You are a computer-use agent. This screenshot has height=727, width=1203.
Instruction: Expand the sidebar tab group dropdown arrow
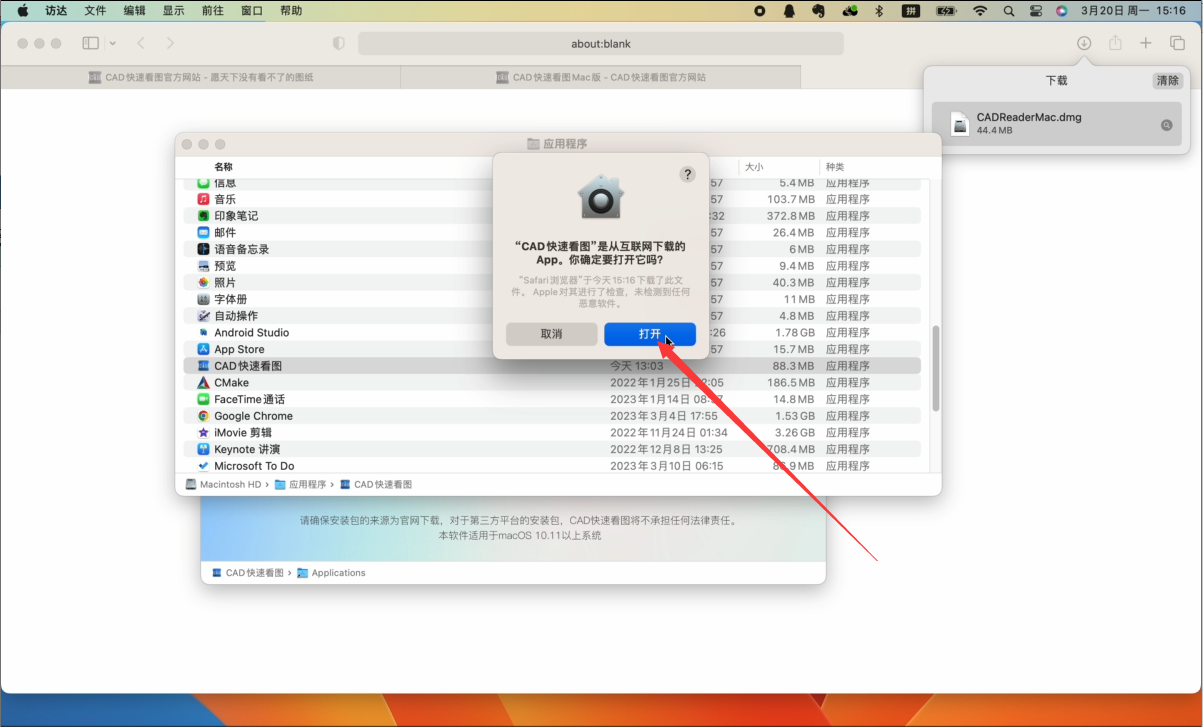click(112, 43)
